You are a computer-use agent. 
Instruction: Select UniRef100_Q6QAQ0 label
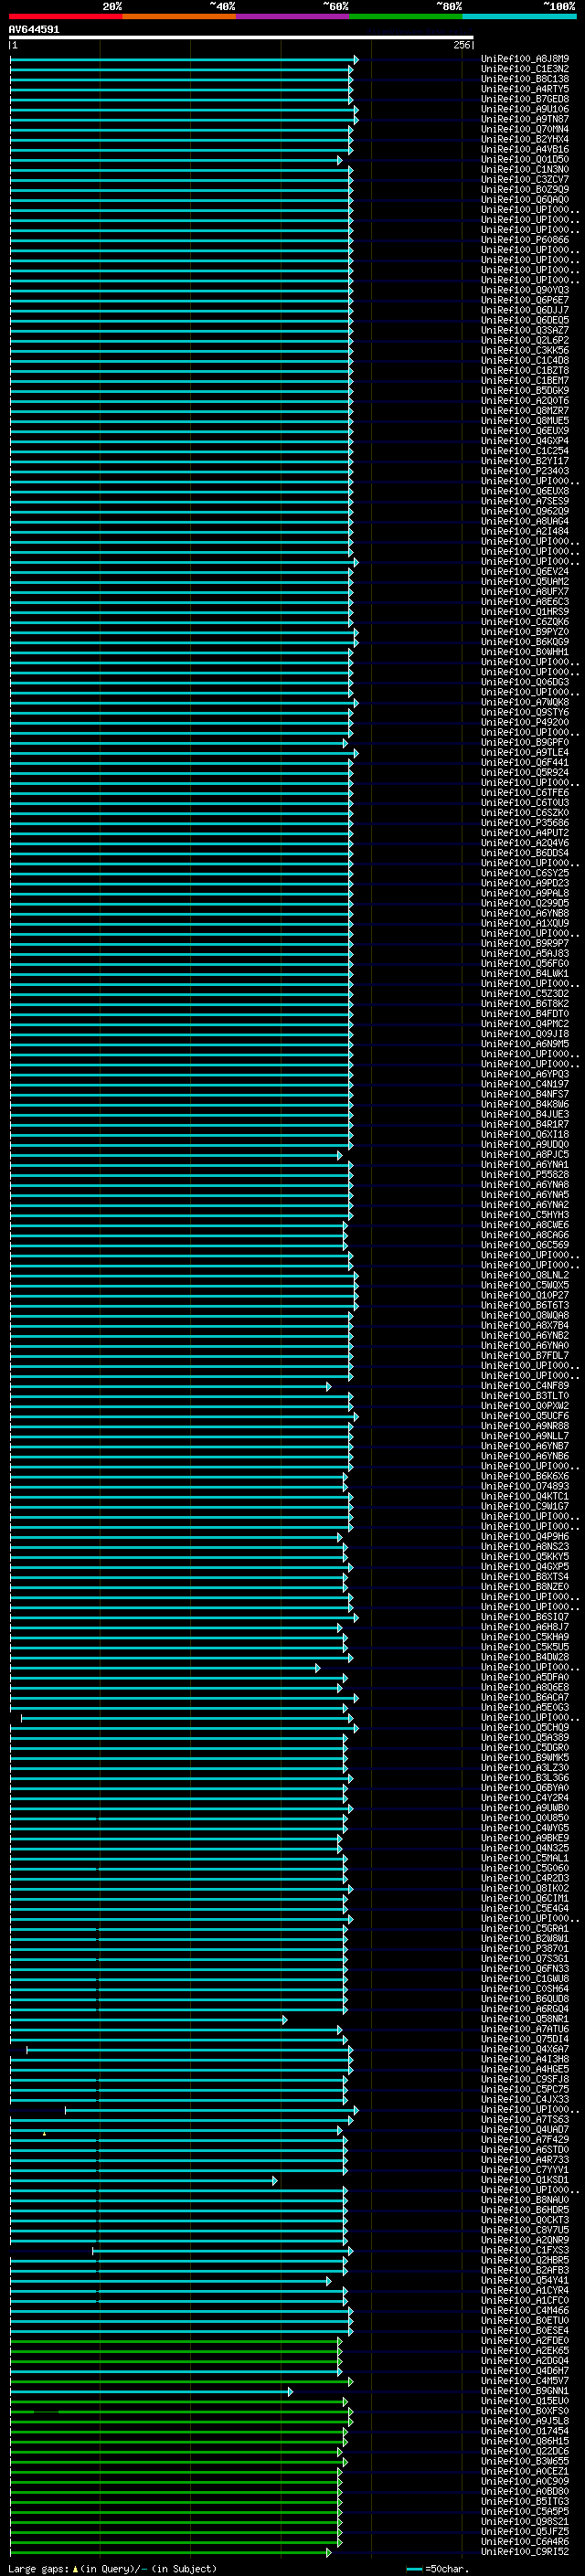tap(525, 199)
